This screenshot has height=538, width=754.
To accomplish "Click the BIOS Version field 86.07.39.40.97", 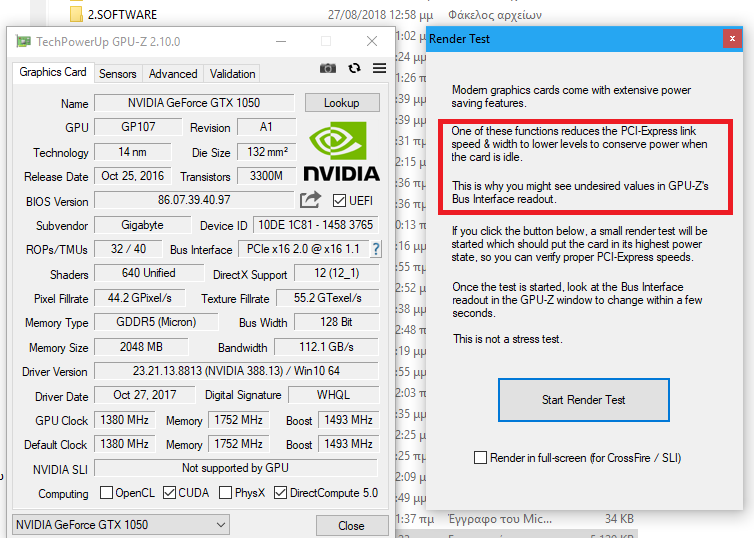I will pos(194,200).
